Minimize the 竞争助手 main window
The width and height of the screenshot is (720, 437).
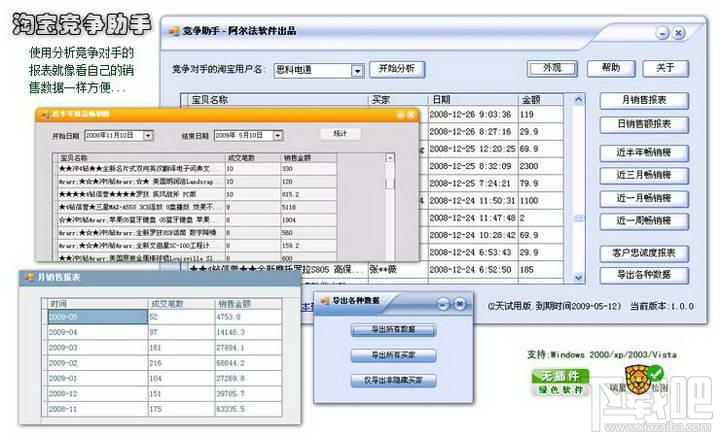tap(662, 33)
